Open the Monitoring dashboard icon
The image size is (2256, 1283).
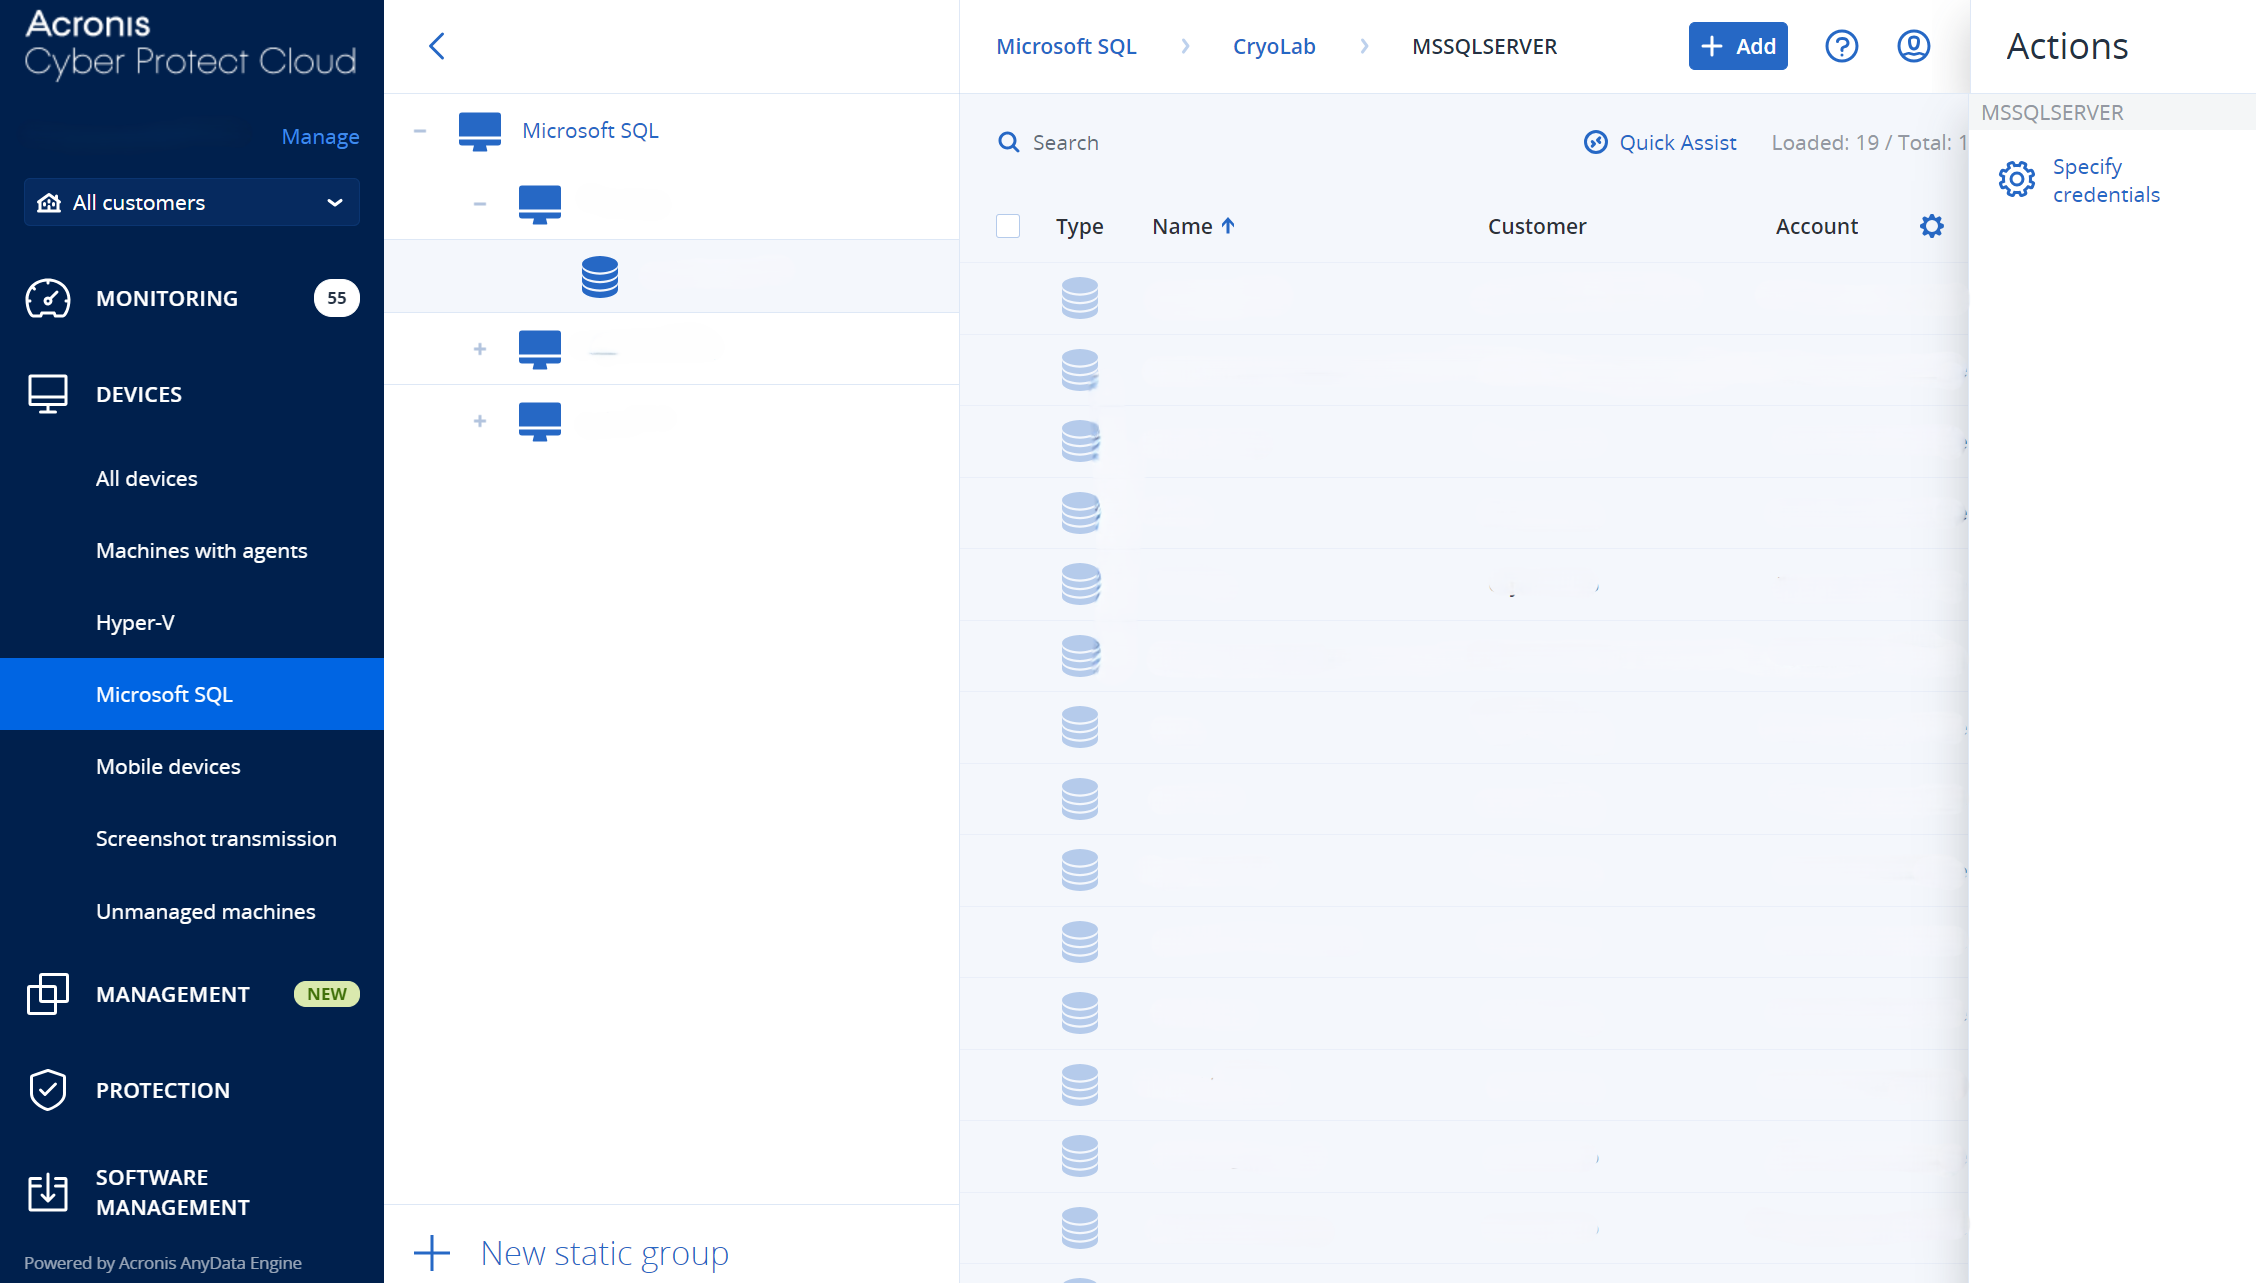tap(48, 298)
